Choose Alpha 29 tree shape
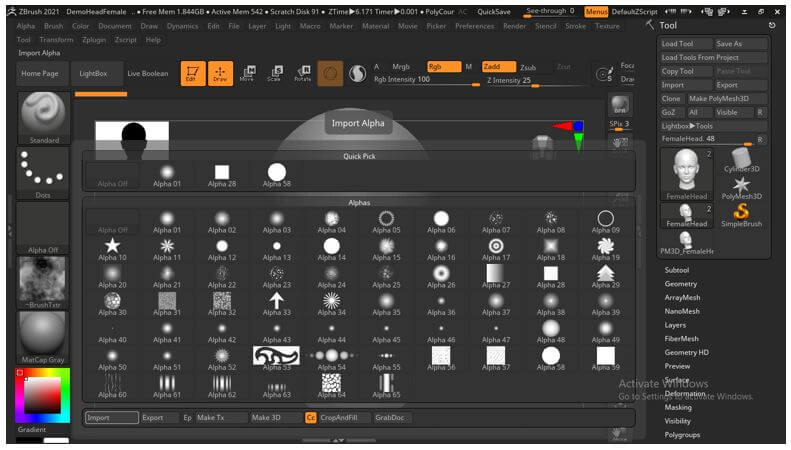 605,277
